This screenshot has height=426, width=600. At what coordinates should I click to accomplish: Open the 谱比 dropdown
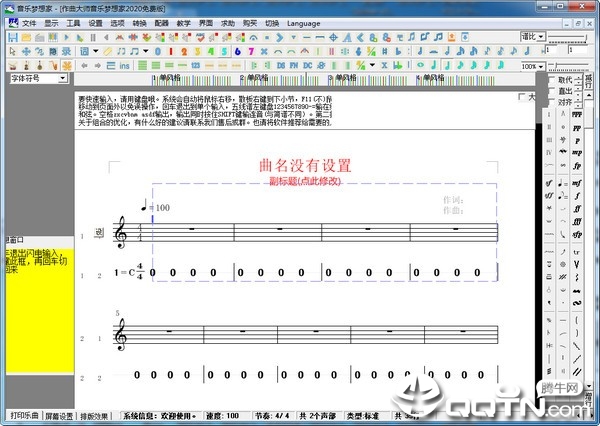click(x=541, y=37)
